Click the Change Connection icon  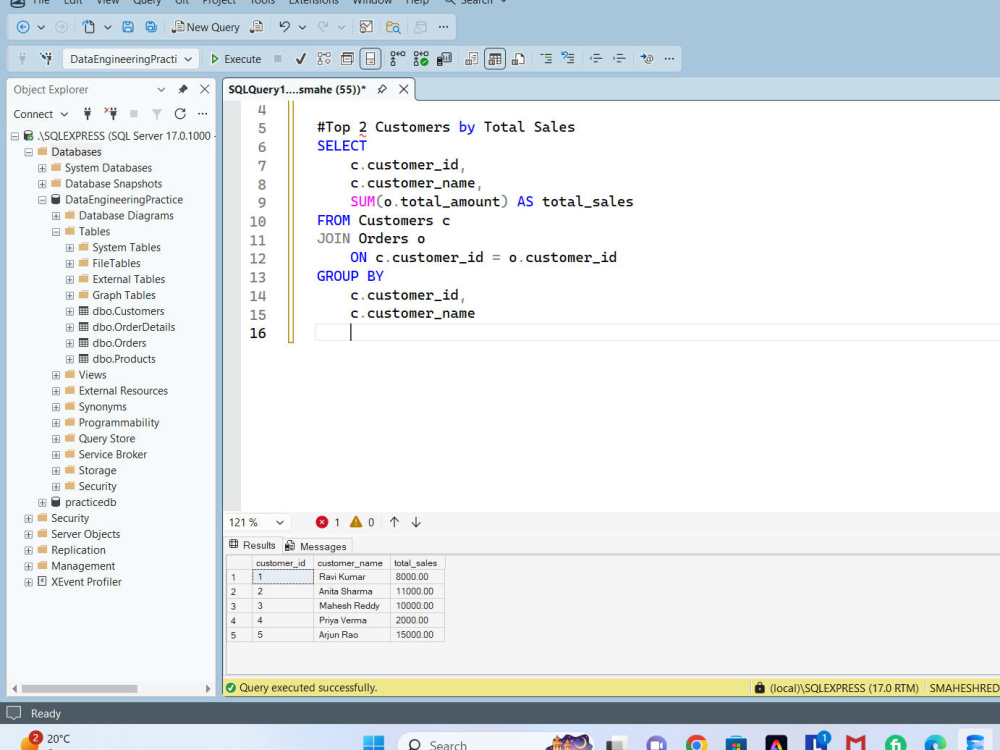click(45, 59)
